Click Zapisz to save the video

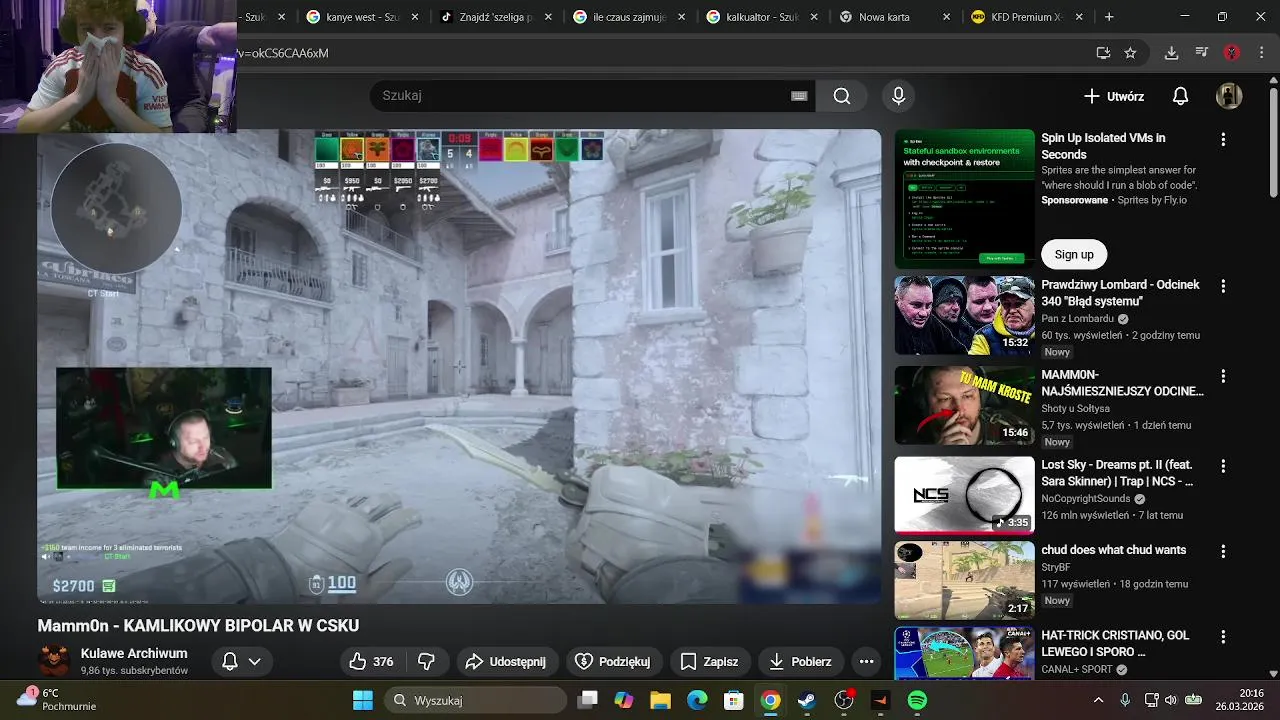click(x=709, y=662)
